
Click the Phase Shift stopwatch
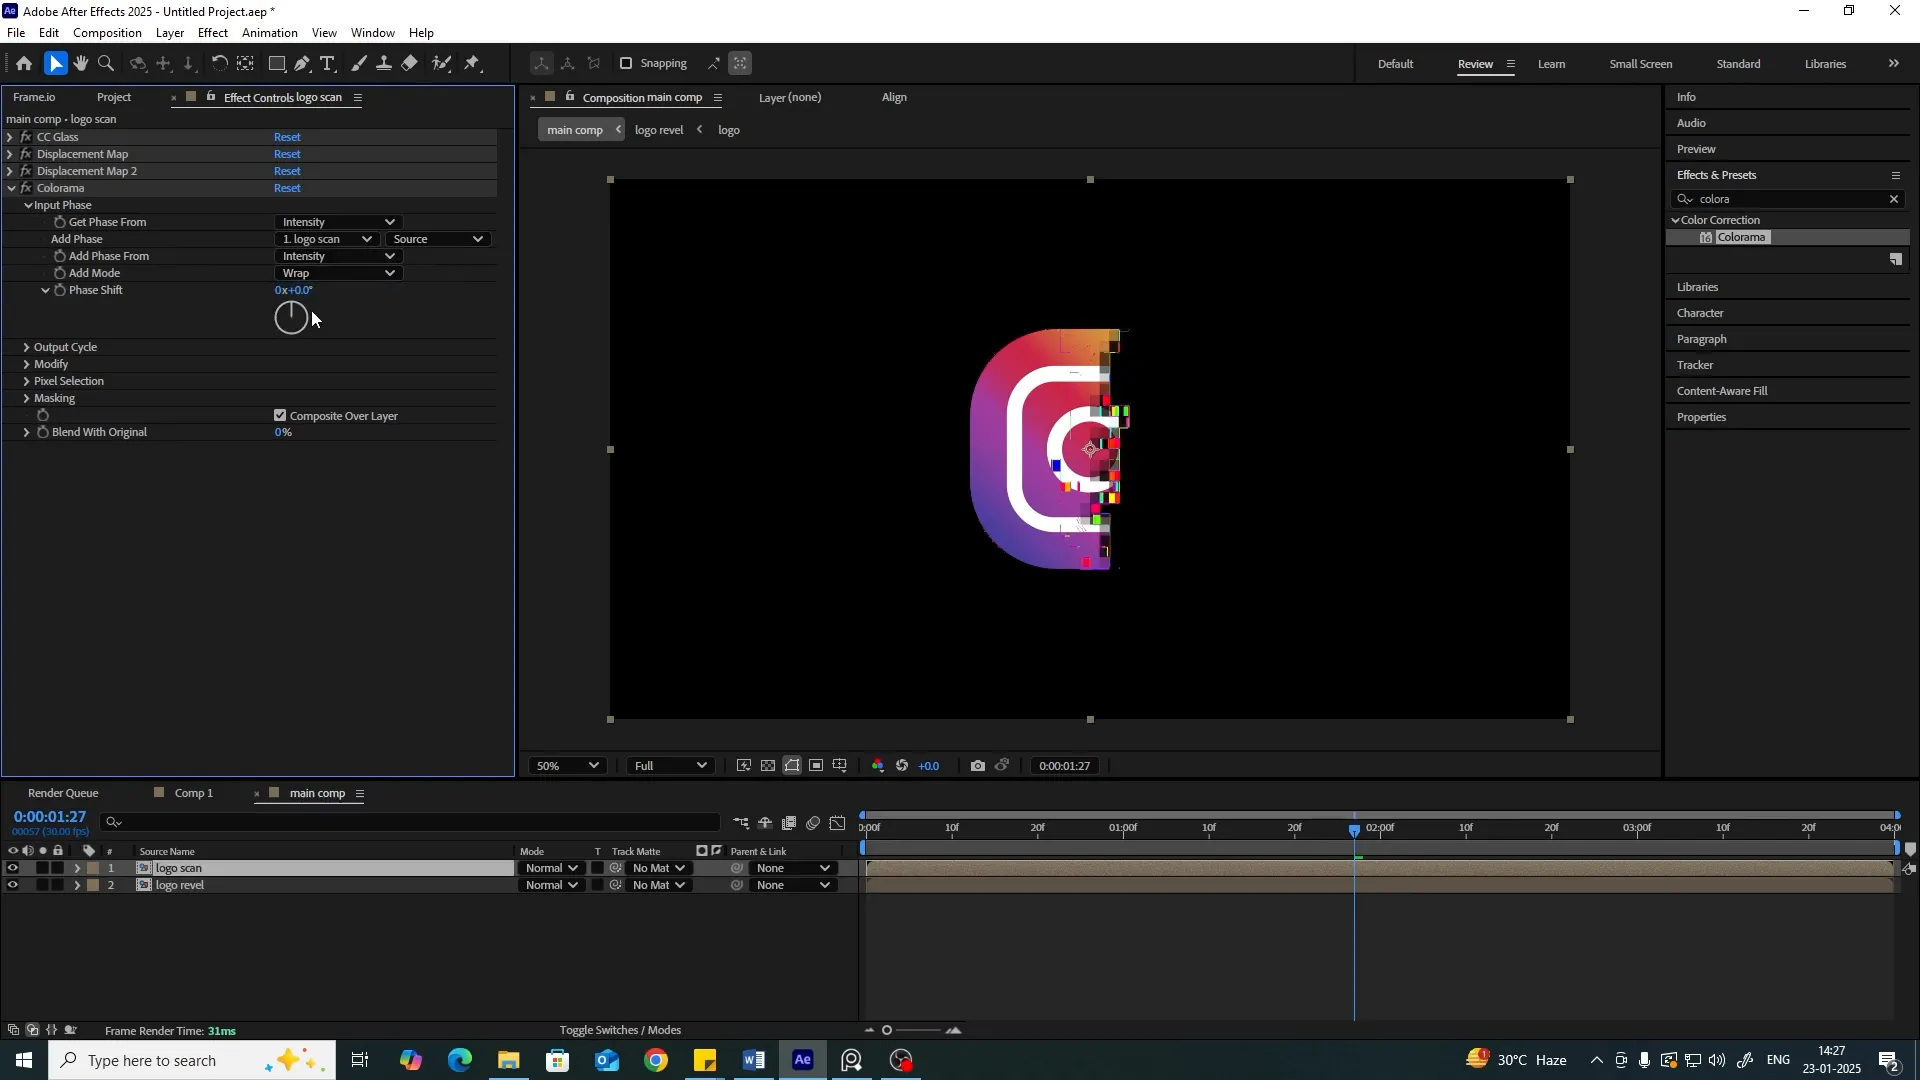pos(60,290)
